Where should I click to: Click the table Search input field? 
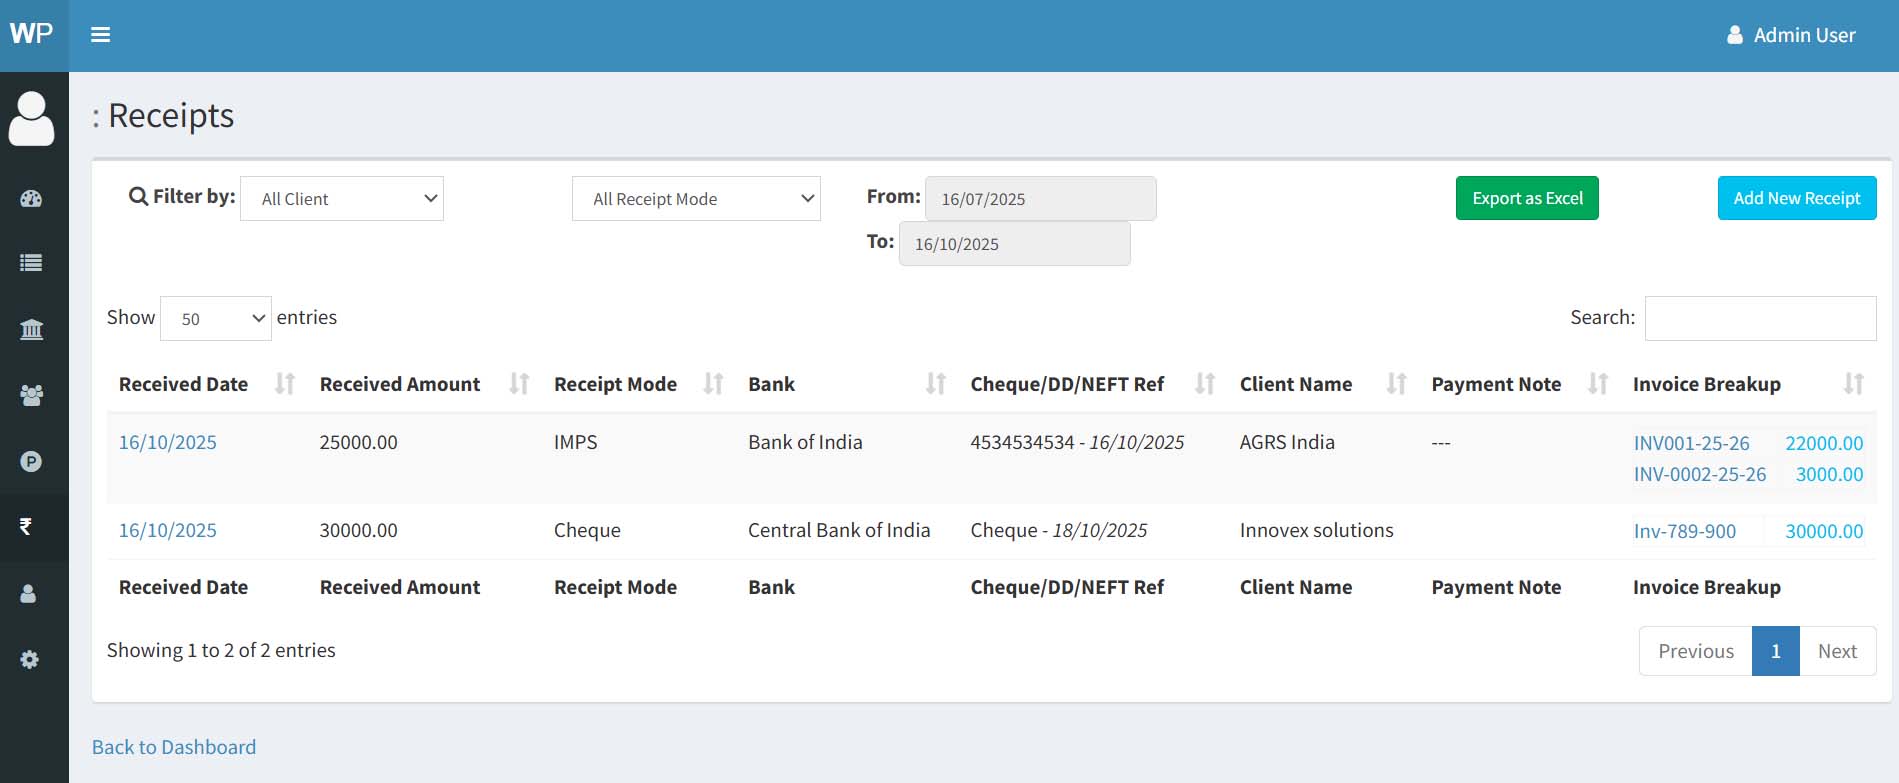(x=1760, y=318)
